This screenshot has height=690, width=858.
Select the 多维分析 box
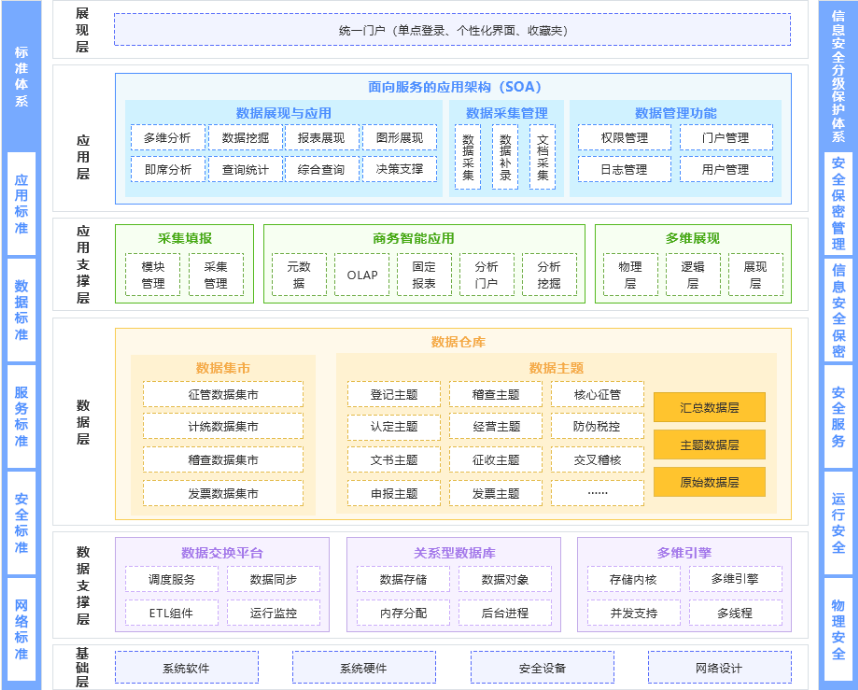tap(167, 138)
